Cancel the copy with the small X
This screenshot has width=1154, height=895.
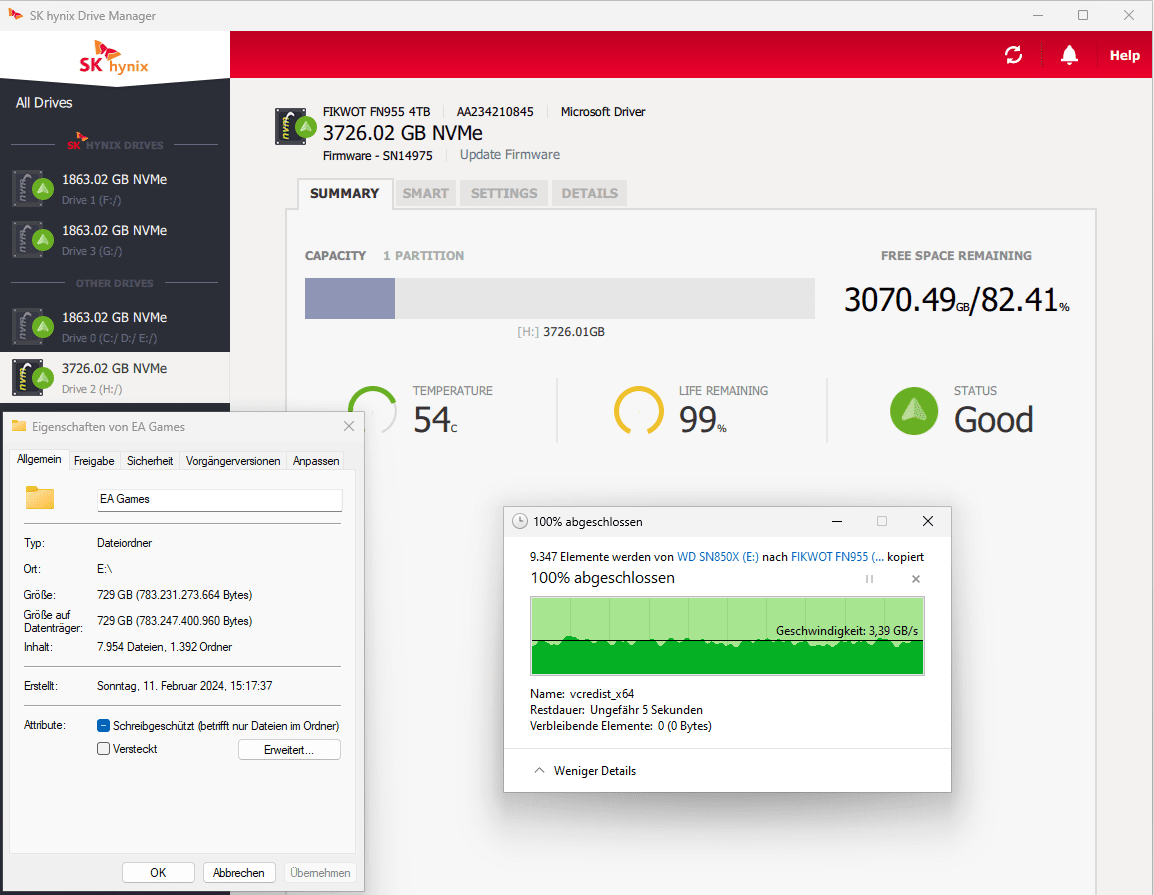[916, 579]
